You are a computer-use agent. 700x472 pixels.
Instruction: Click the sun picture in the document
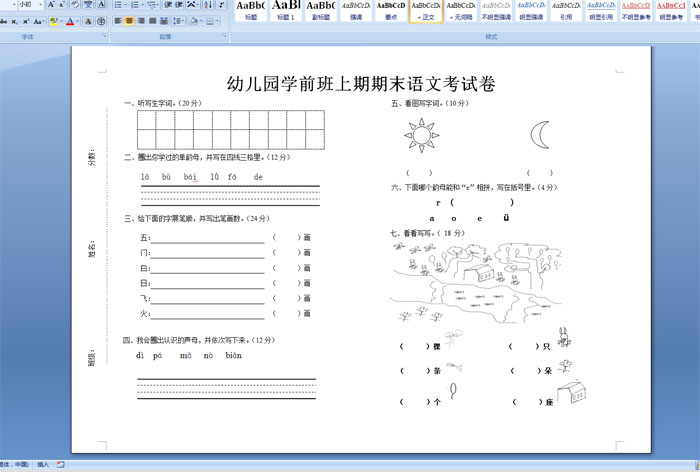(421, 135)
